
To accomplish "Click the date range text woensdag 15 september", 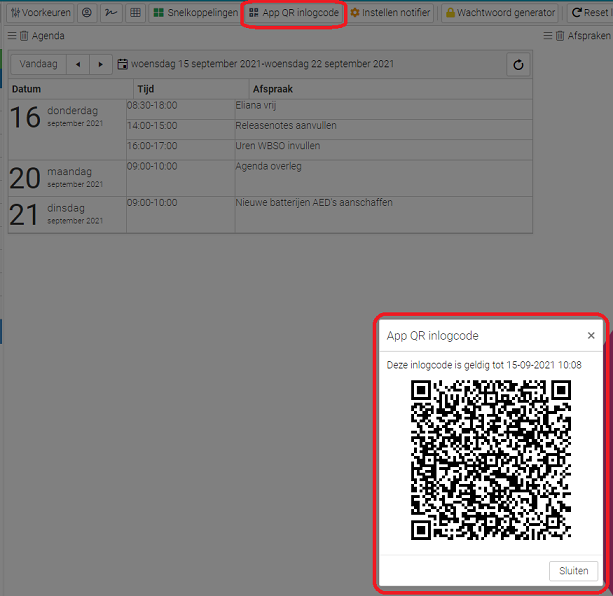I will click(262, 64).
